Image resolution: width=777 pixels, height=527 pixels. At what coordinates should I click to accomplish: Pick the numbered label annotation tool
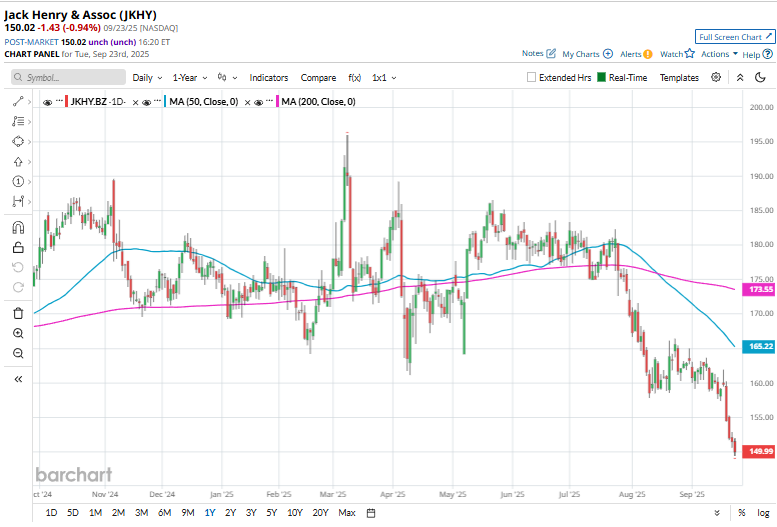point(18,181)
